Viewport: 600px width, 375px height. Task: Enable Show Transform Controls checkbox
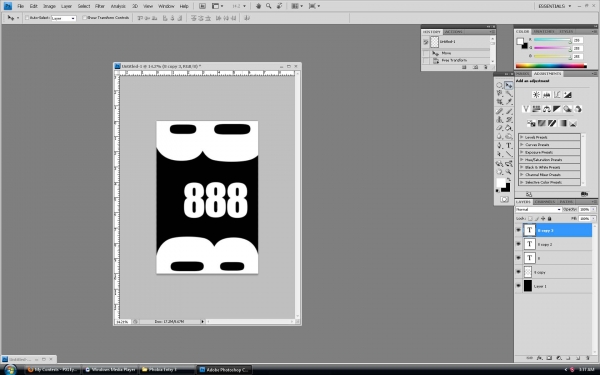pos(85,18)
